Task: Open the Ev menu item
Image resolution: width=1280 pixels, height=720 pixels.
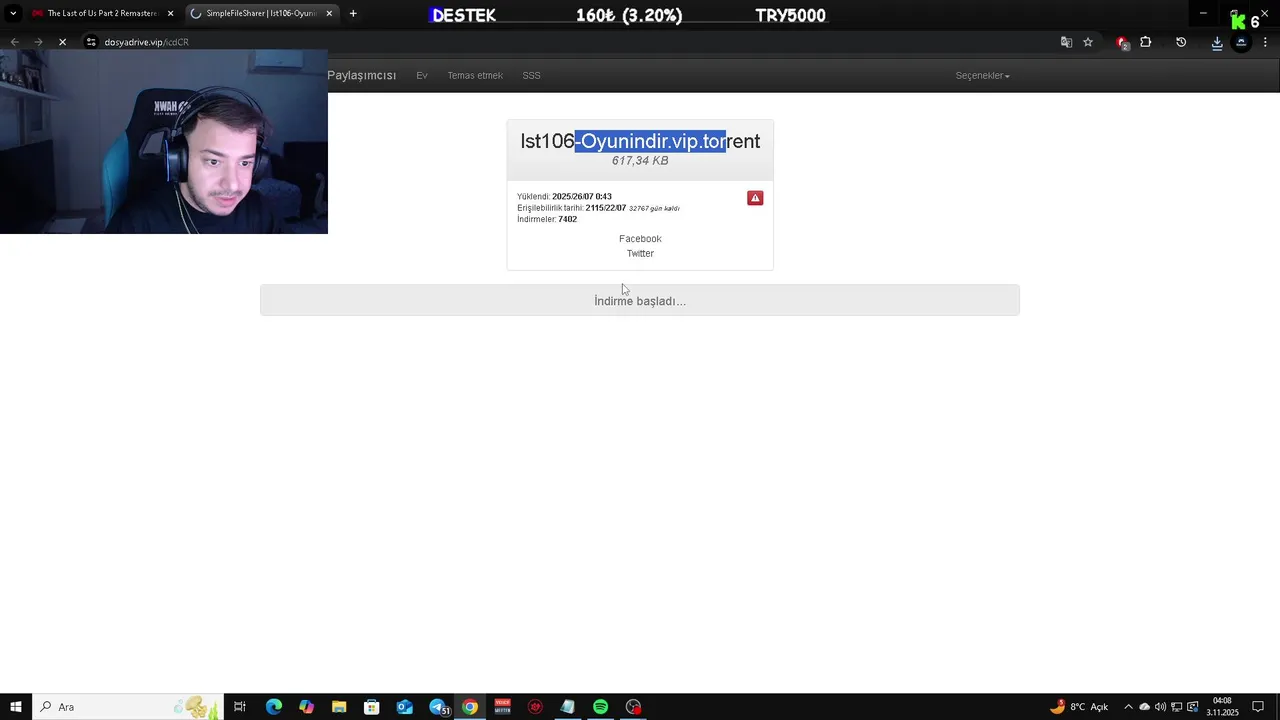Action: (422, 76)
